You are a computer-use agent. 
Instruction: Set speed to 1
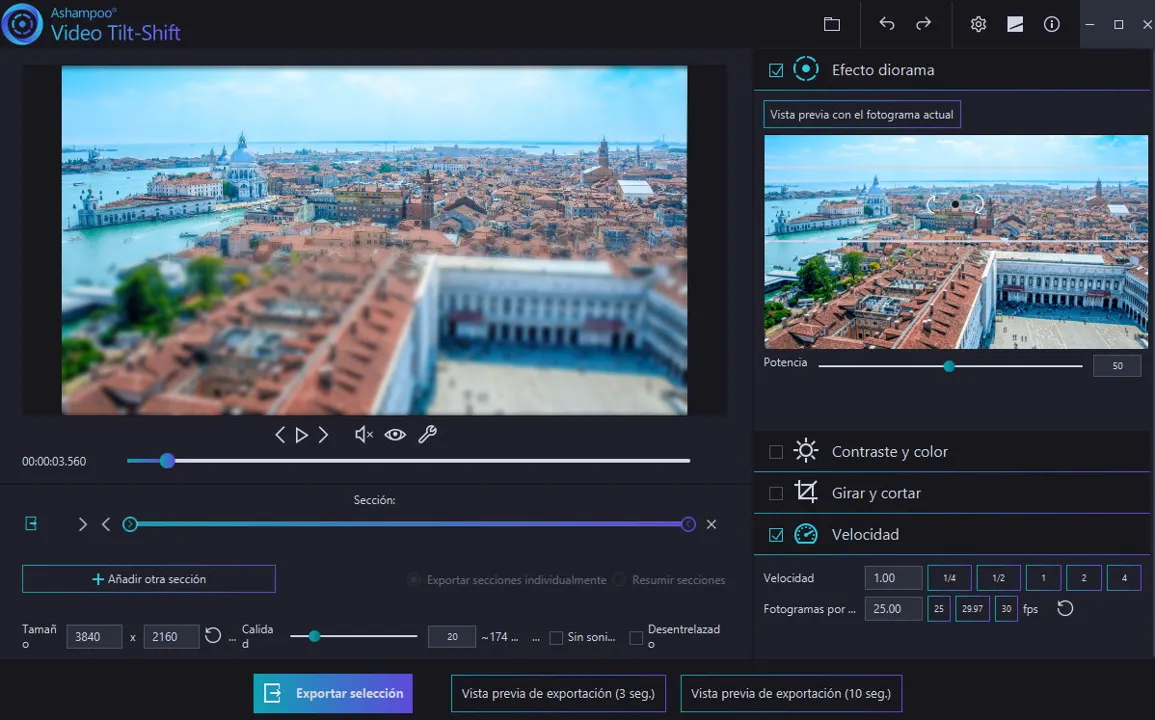[x=1043, y=578]
